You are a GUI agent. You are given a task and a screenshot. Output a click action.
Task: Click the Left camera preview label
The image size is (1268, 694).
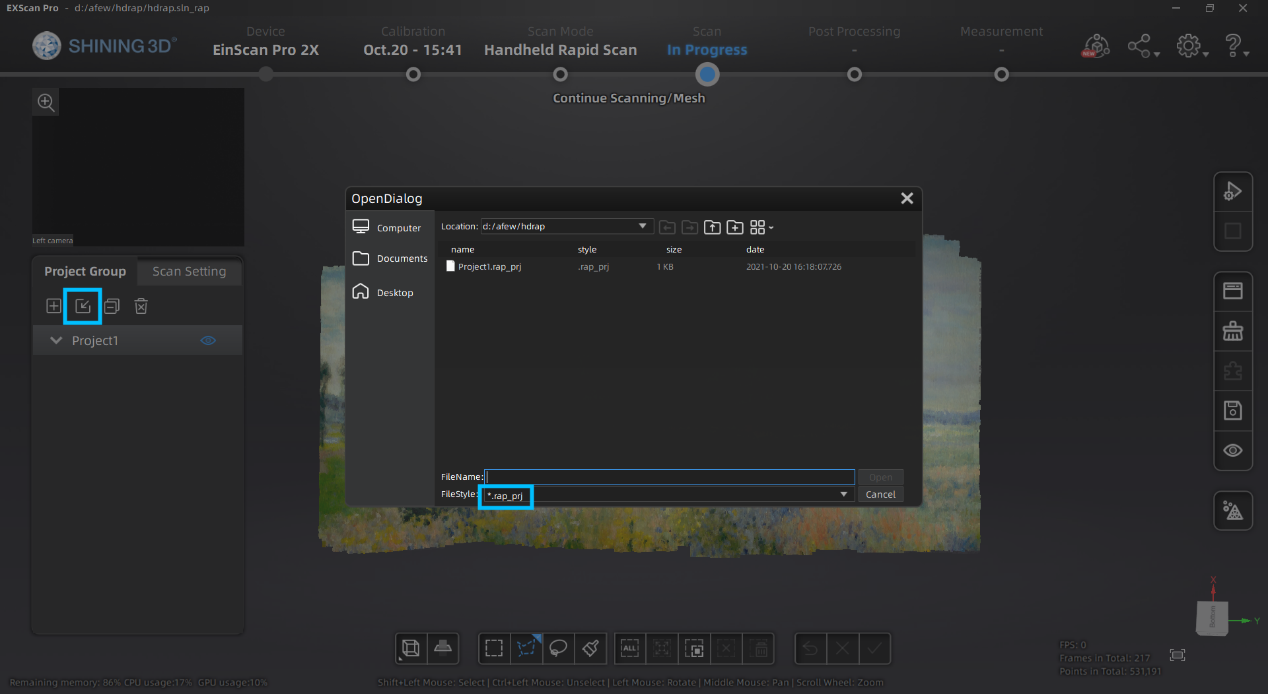click(x=52, y=240)
